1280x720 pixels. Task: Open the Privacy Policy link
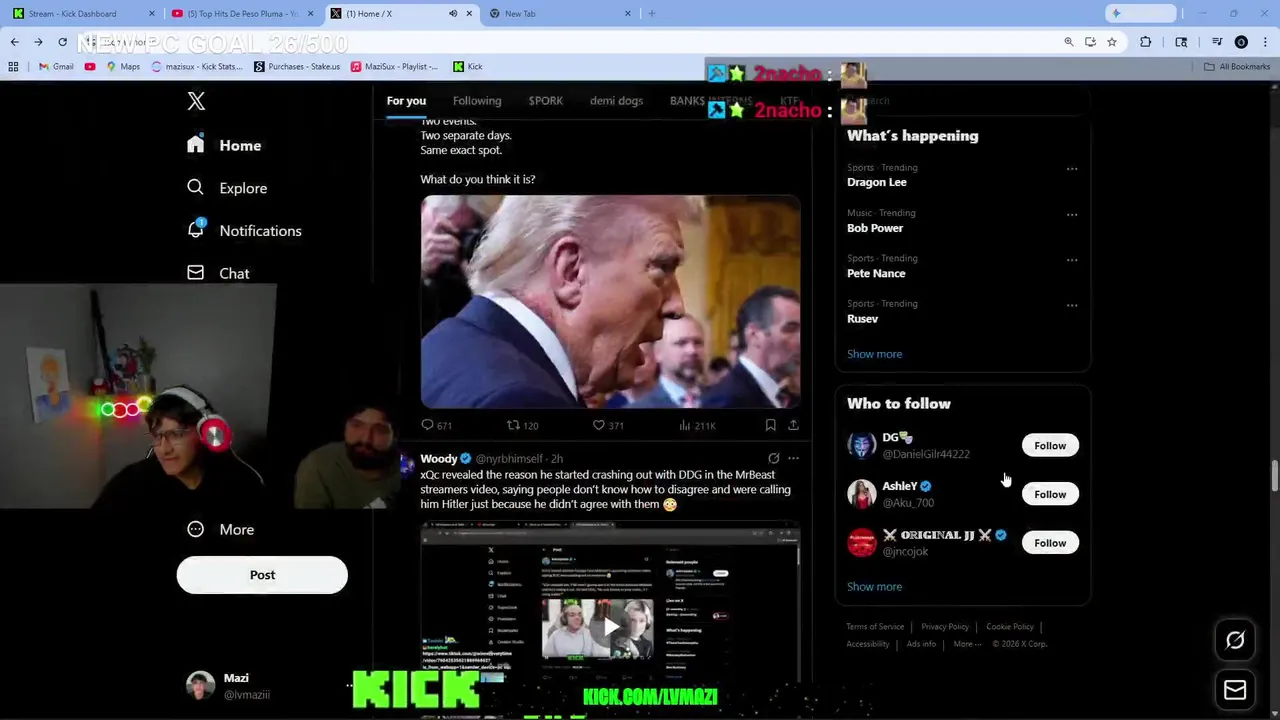pos(945,627)
